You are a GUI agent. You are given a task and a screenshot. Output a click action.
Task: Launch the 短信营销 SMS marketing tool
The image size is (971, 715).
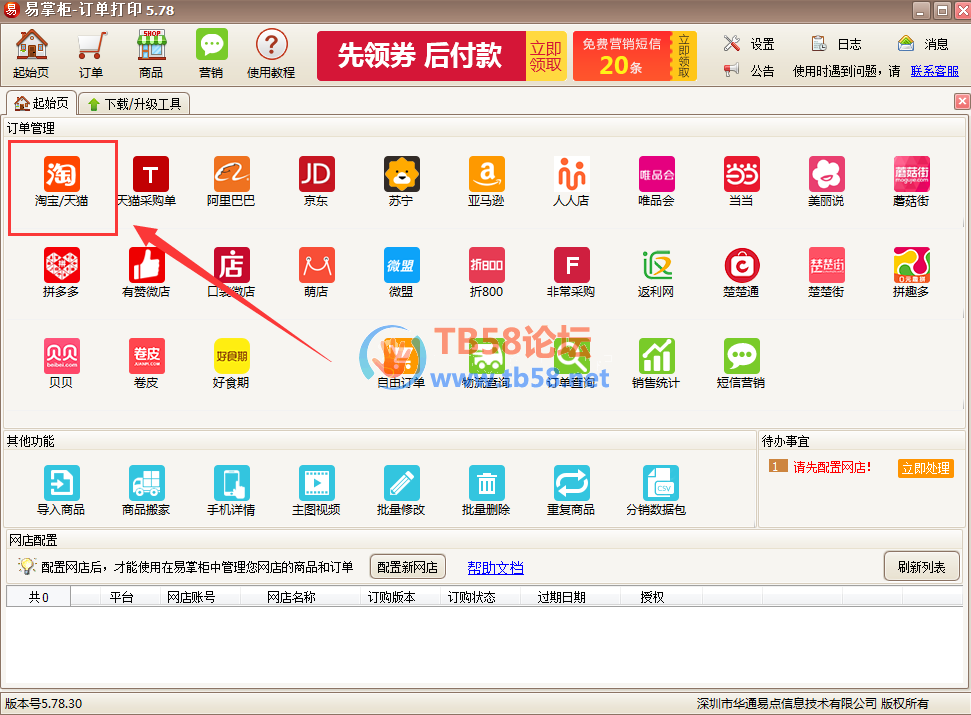(x=741, y=363)
